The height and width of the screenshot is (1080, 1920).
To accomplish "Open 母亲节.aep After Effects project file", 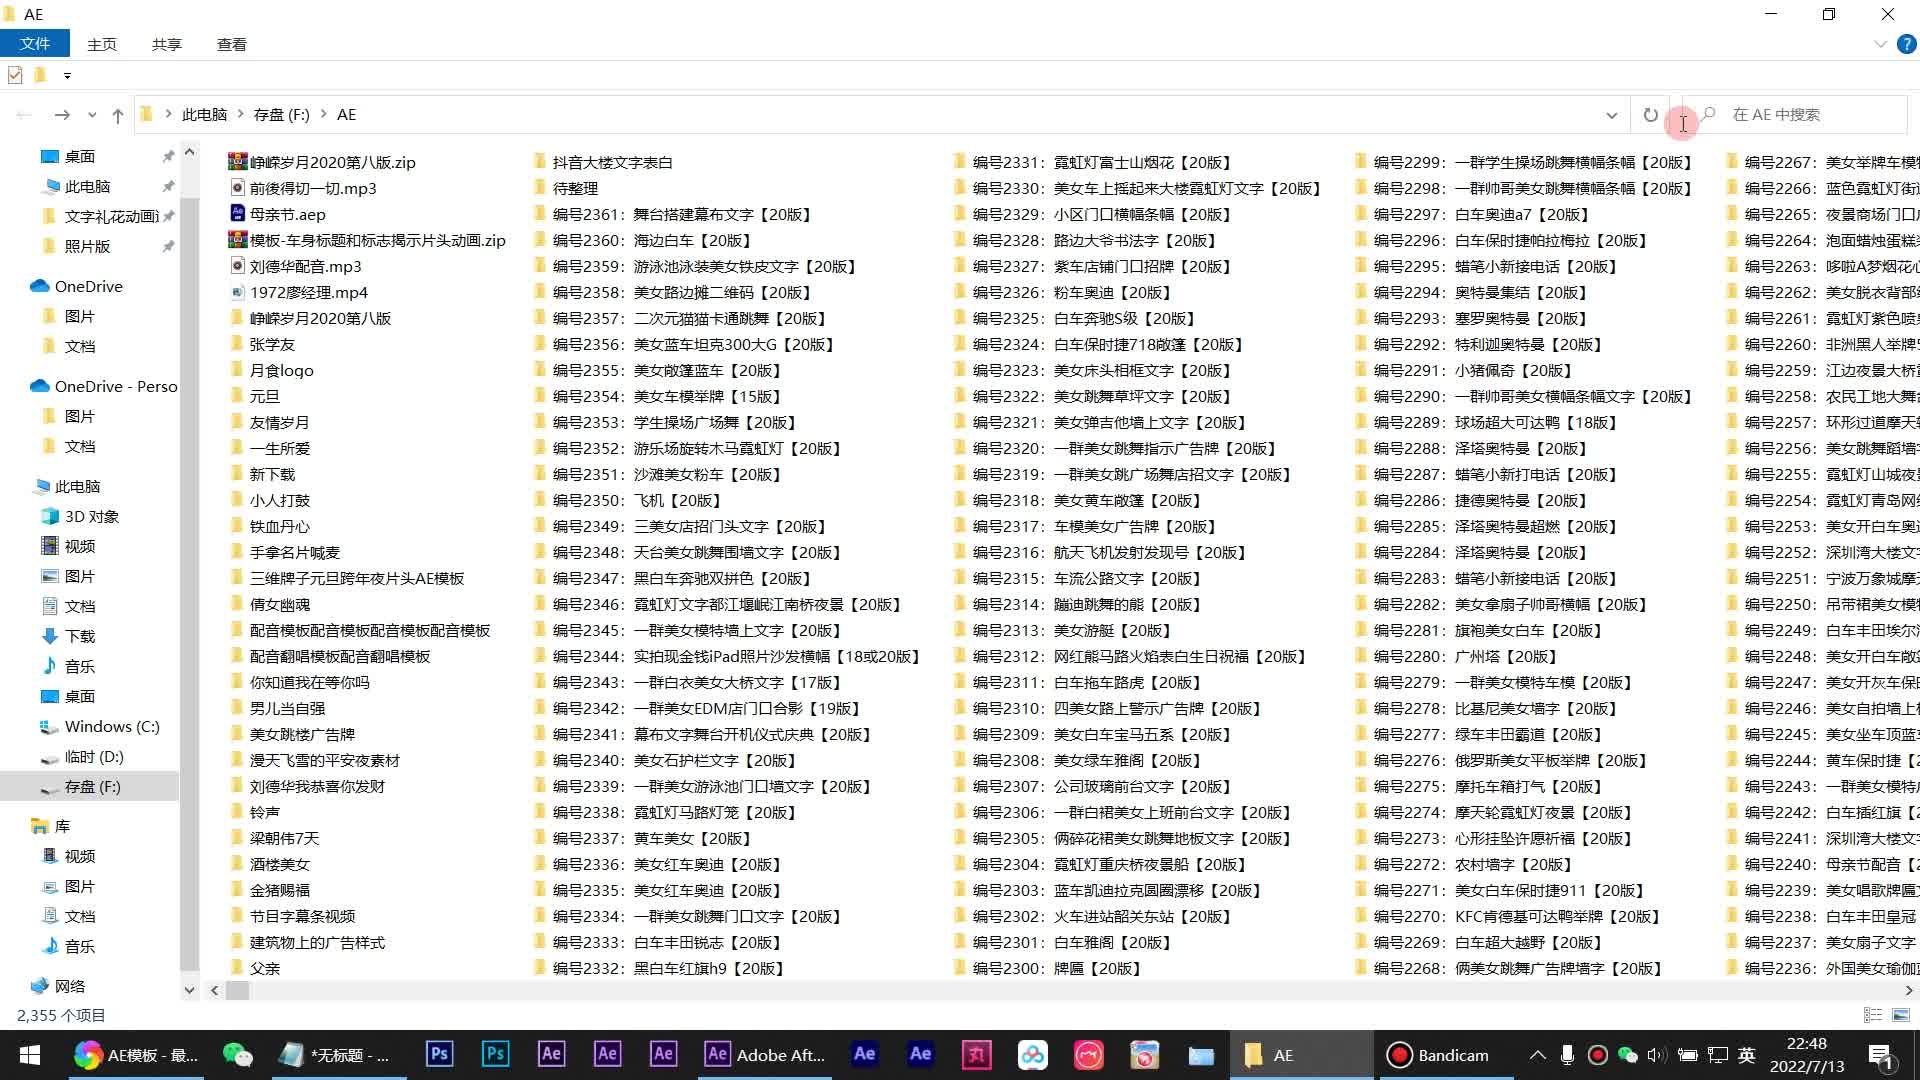I will (287, 214).
